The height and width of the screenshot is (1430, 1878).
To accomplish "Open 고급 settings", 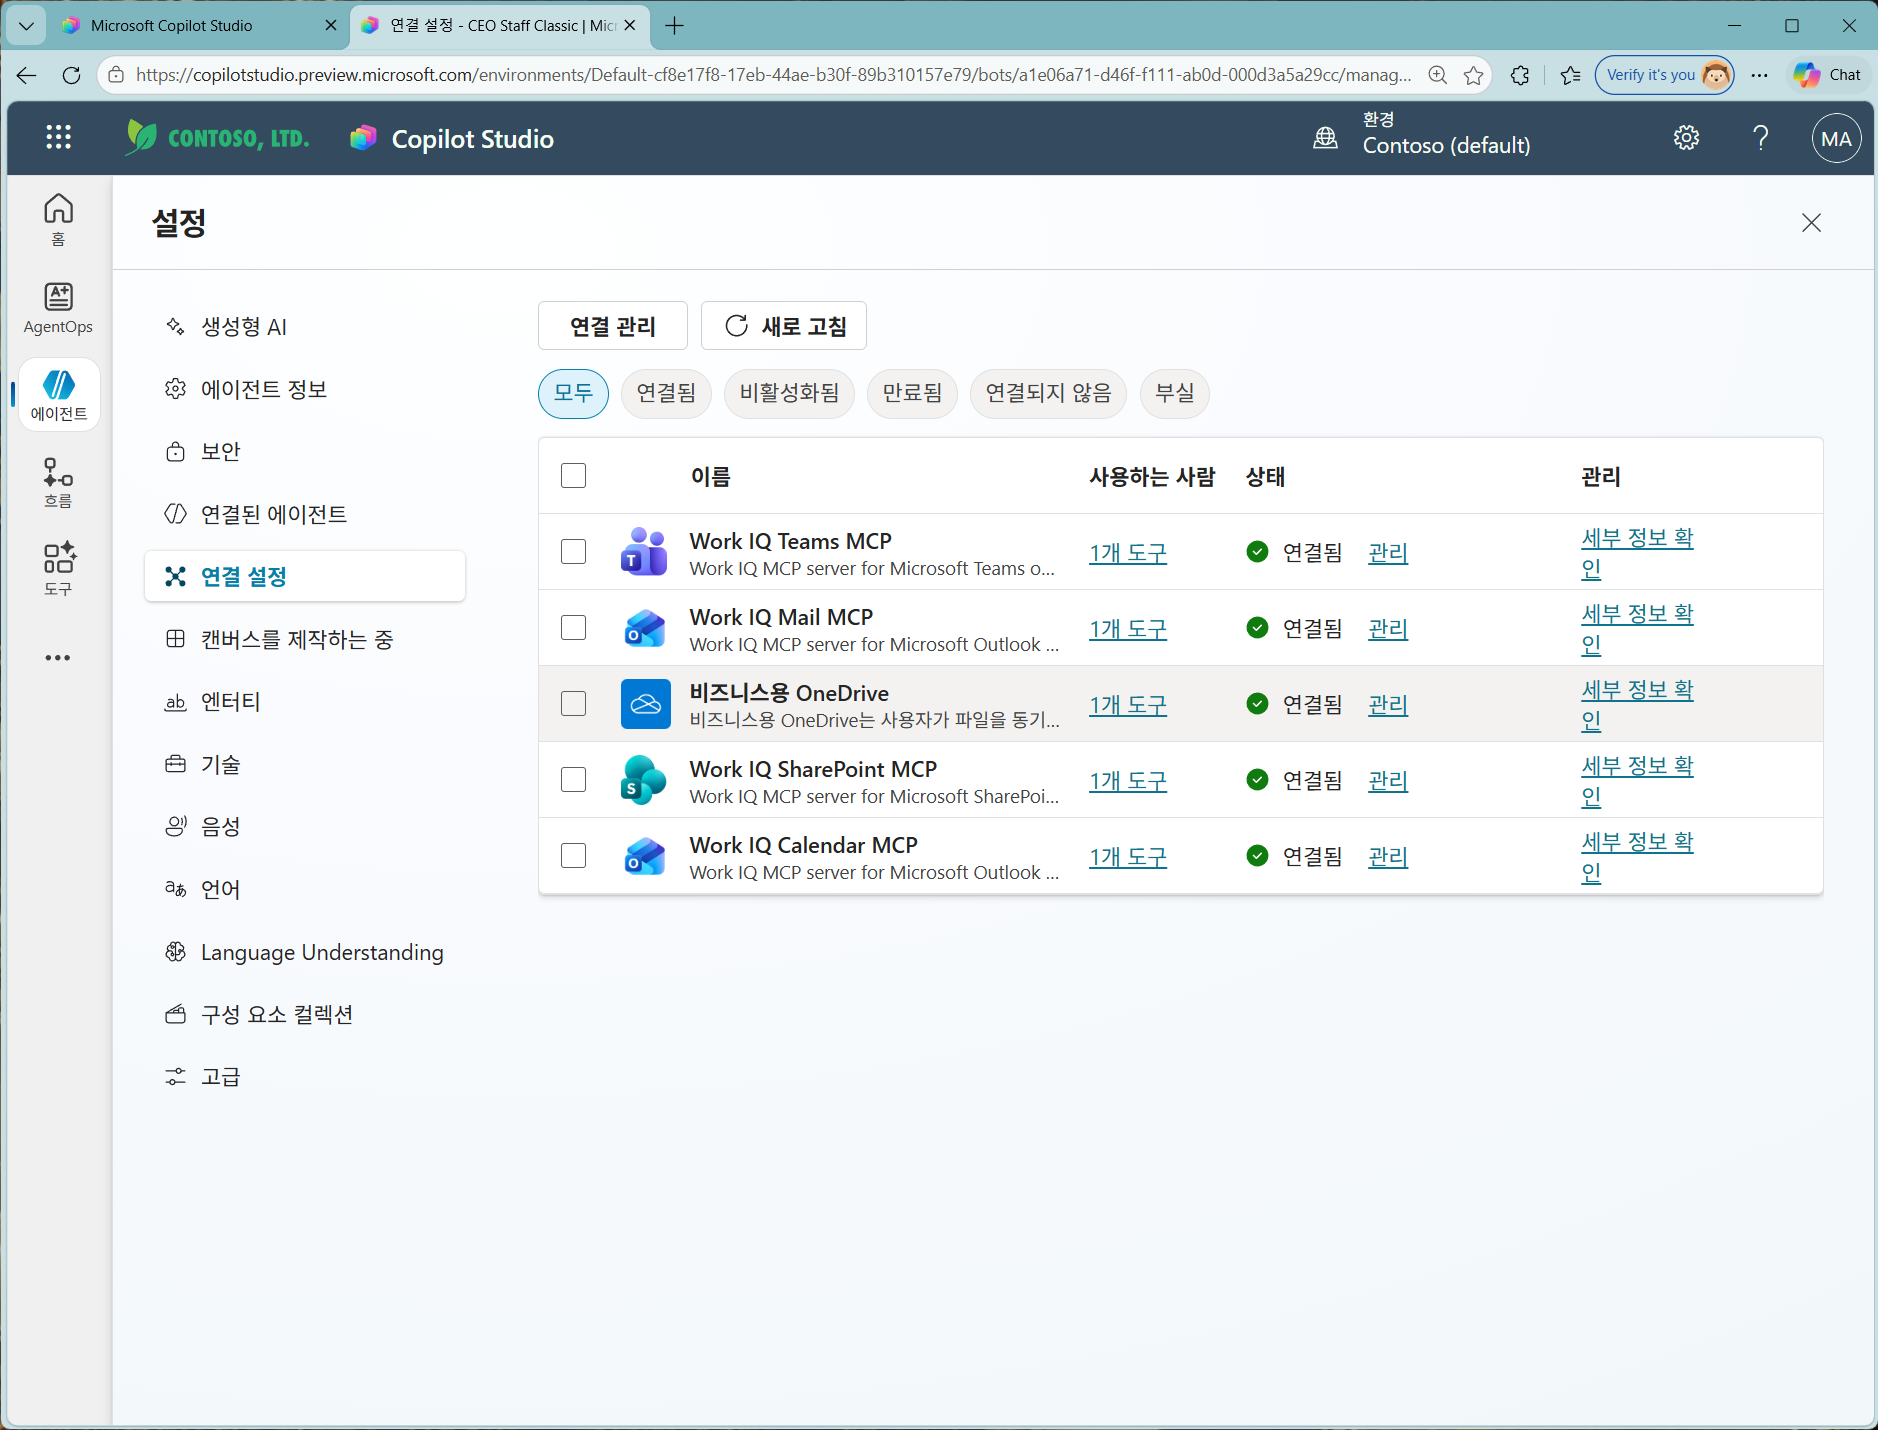I will (305, 1077).
